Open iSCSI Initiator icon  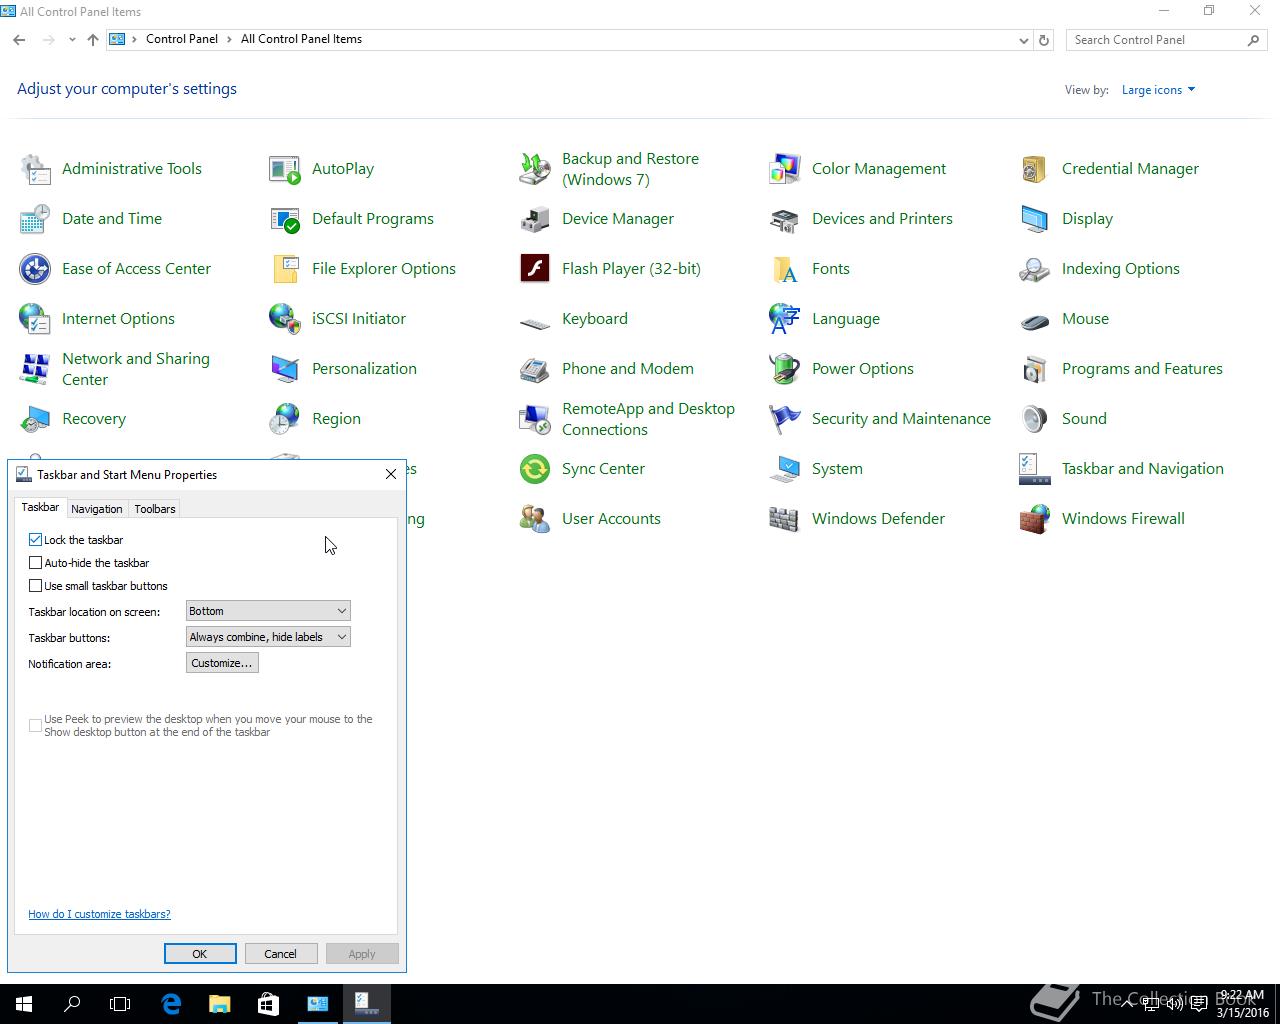285,319
